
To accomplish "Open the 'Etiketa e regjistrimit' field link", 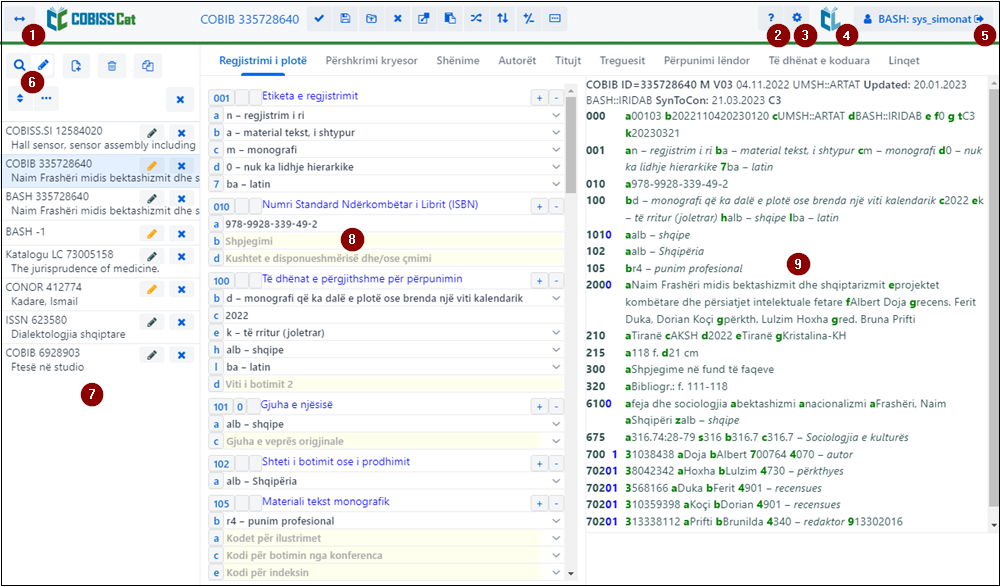I will 310,96.
